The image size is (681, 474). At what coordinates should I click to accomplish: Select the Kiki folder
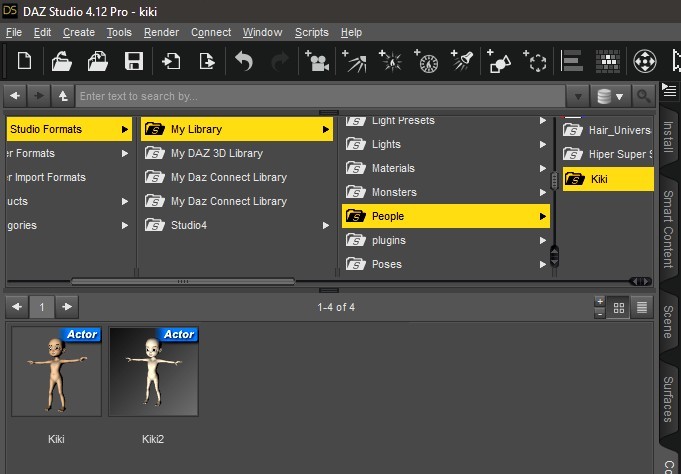(x=608, y=179)
